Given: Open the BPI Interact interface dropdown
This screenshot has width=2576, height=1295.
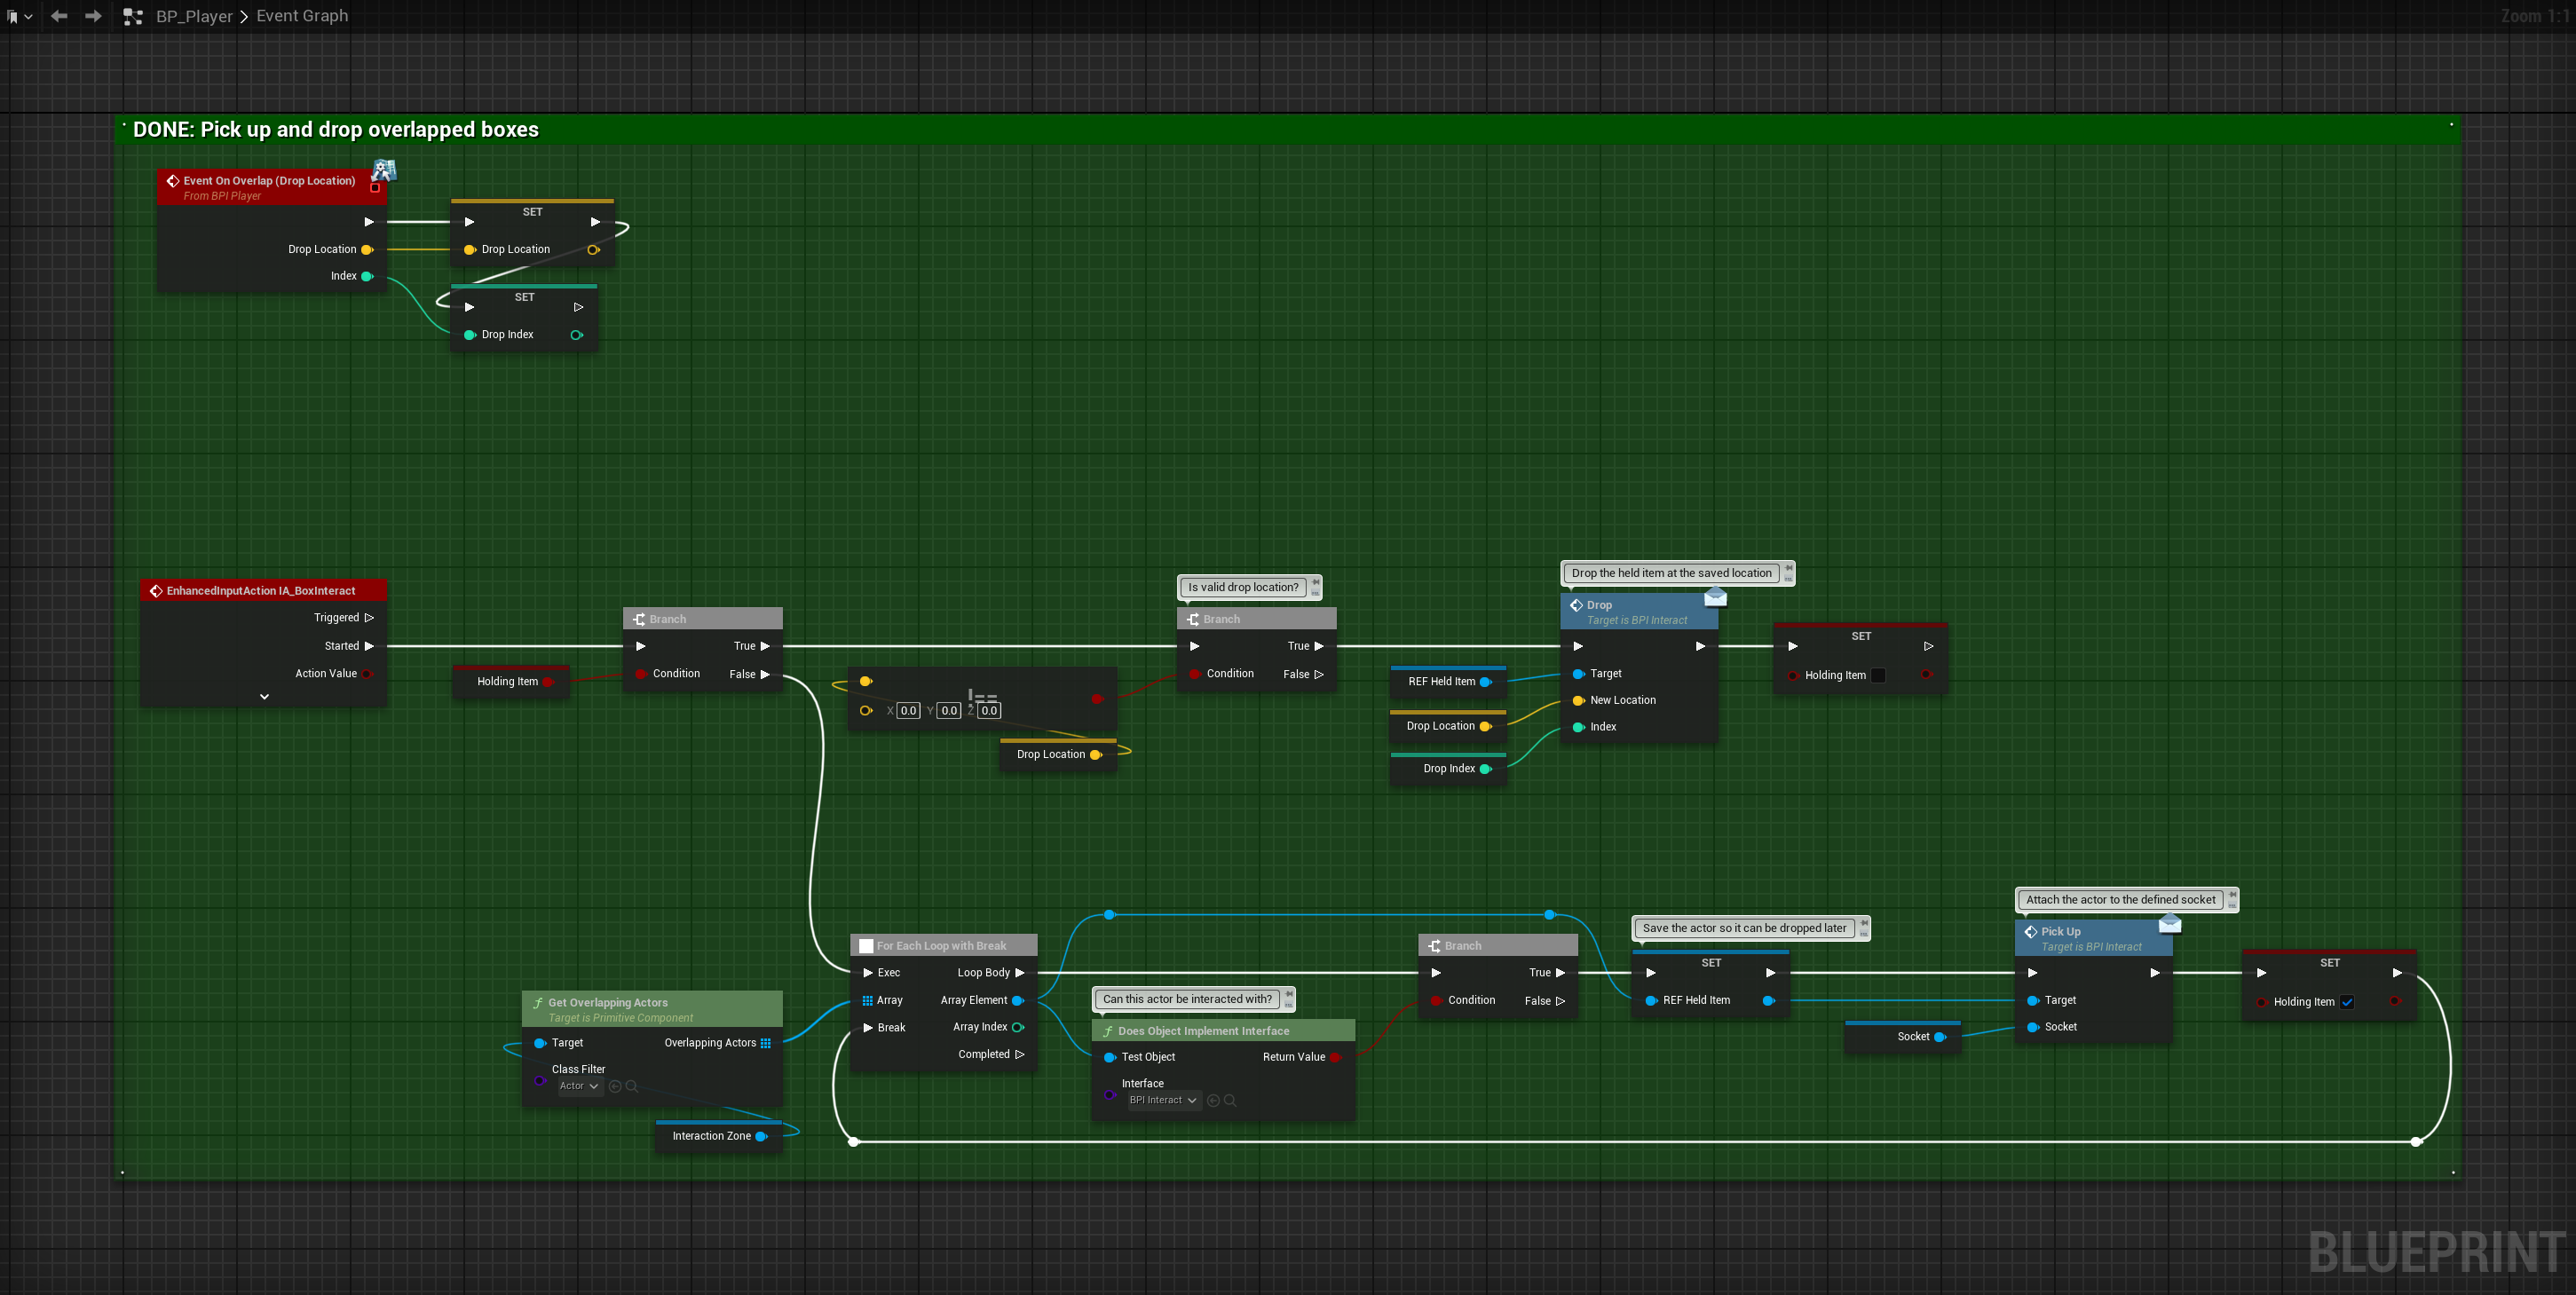Looking at the screenshot, I should point(1163,1100).
